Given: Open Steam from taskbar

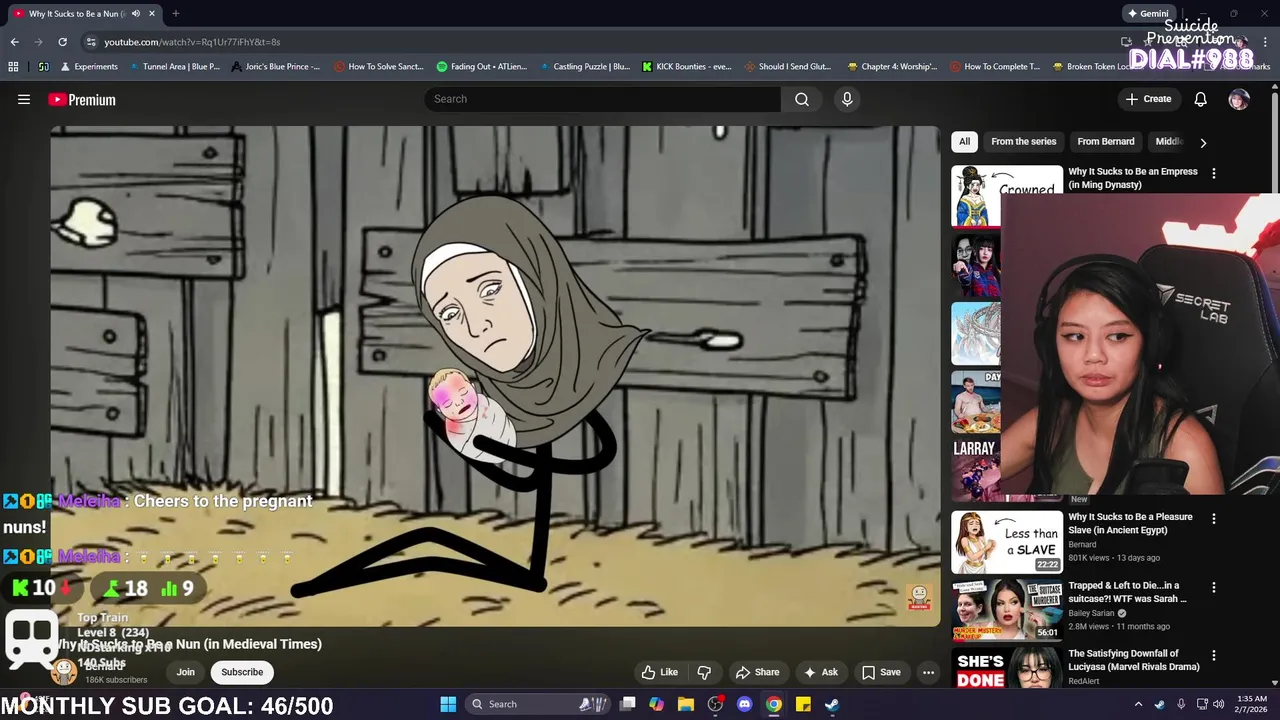Looking at the screenshot, I should tap(832, 704).
